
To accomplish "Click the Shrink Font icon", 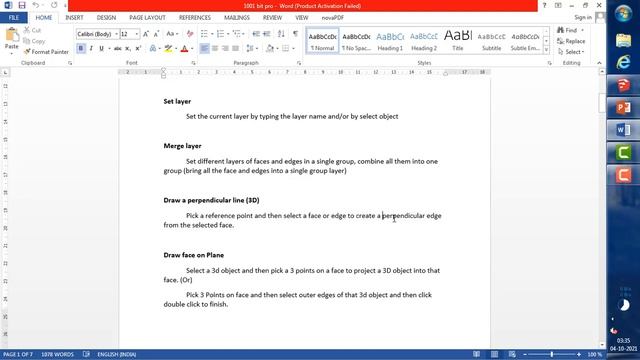I will (156, 34).
